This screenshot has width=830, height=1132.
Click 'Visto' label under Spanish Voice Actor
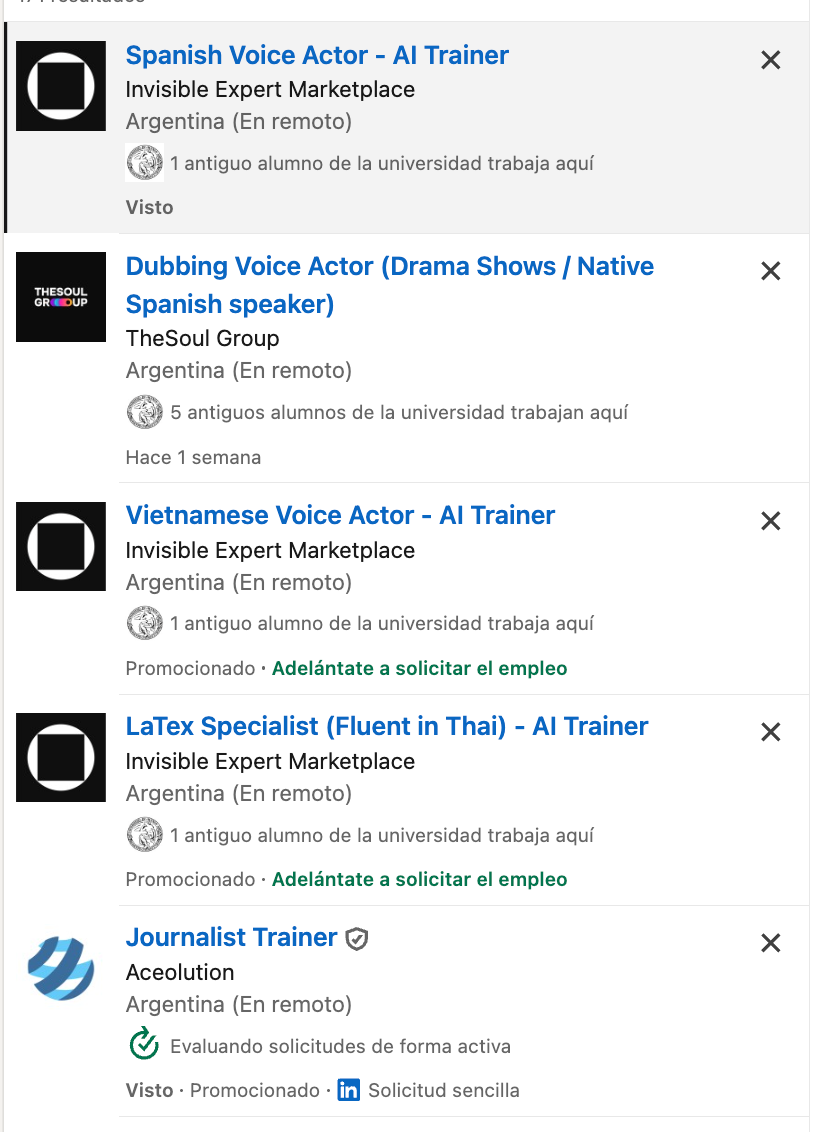[x=149, y=207]
